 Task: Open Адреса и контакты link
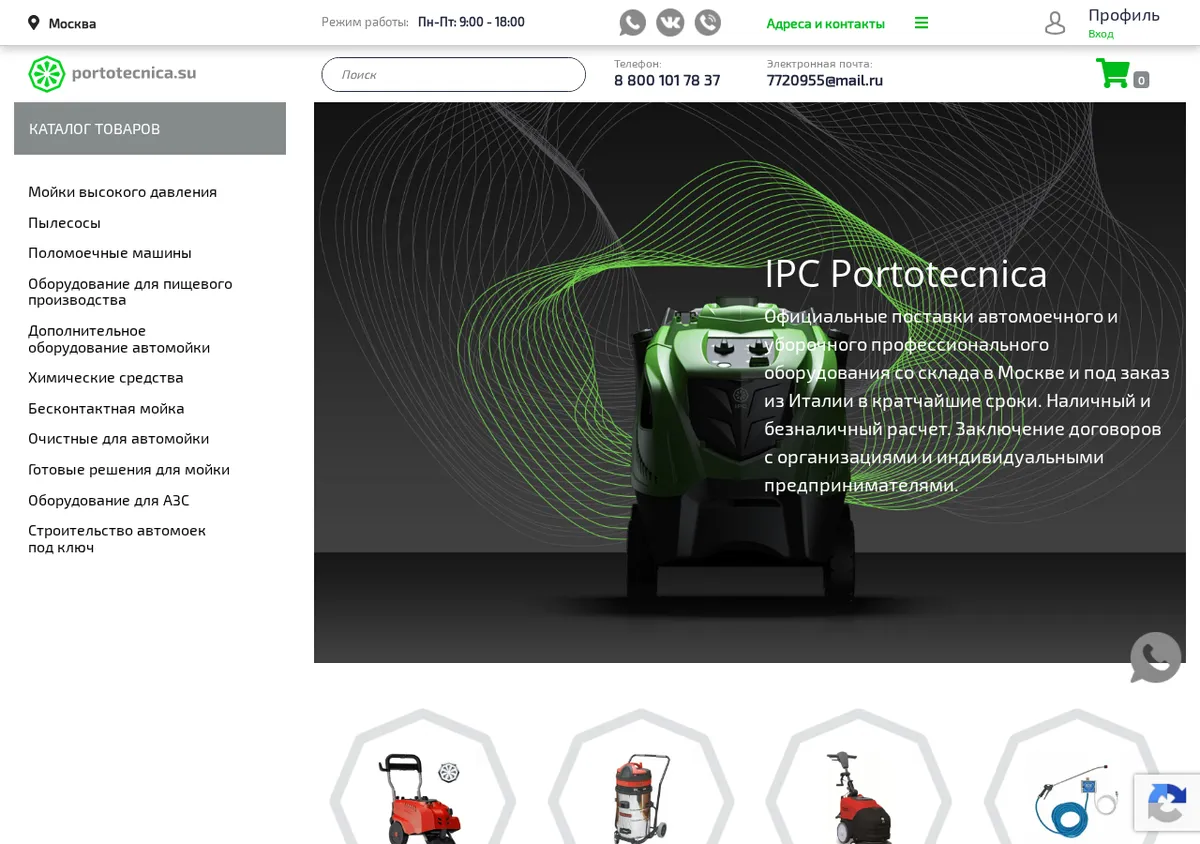point(825,23)
